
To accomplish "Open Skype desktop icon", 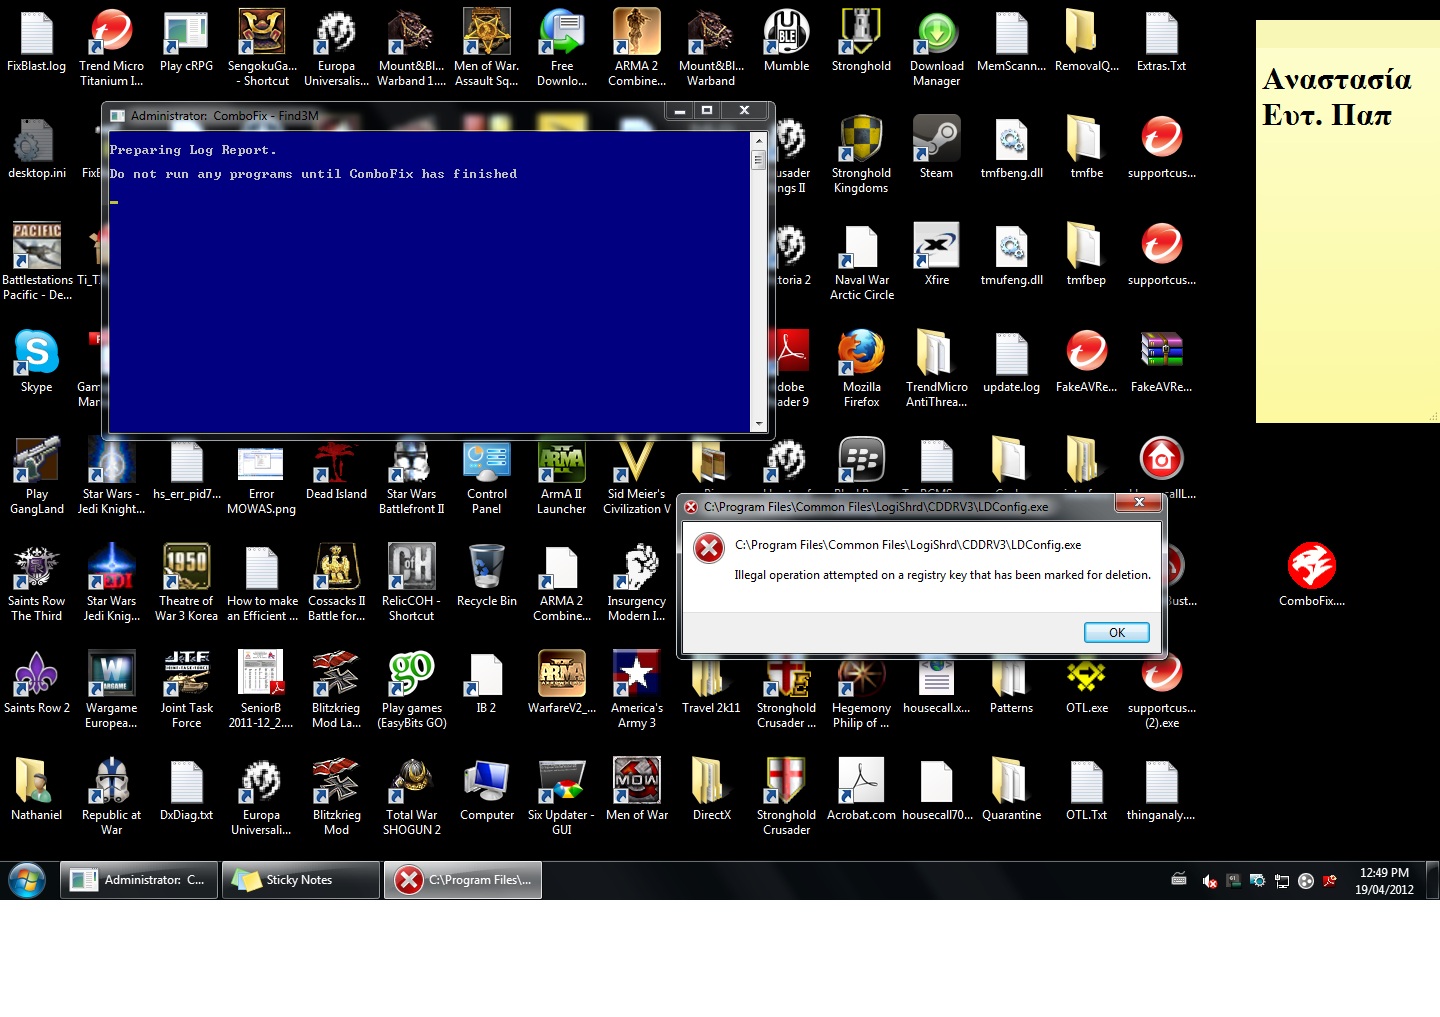I will tap(37, 361).
